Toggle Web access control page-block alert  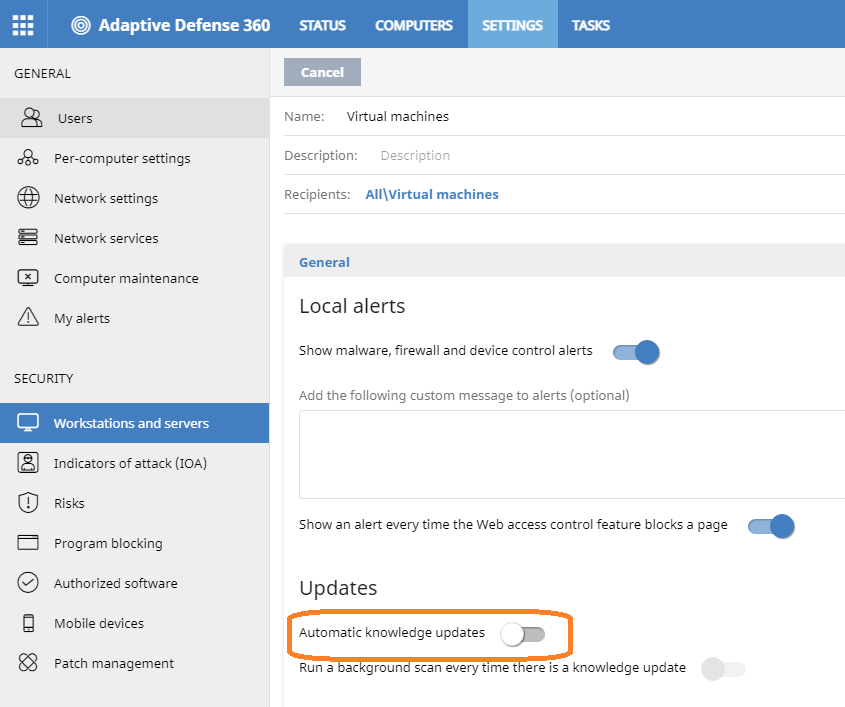pos(771,526)
